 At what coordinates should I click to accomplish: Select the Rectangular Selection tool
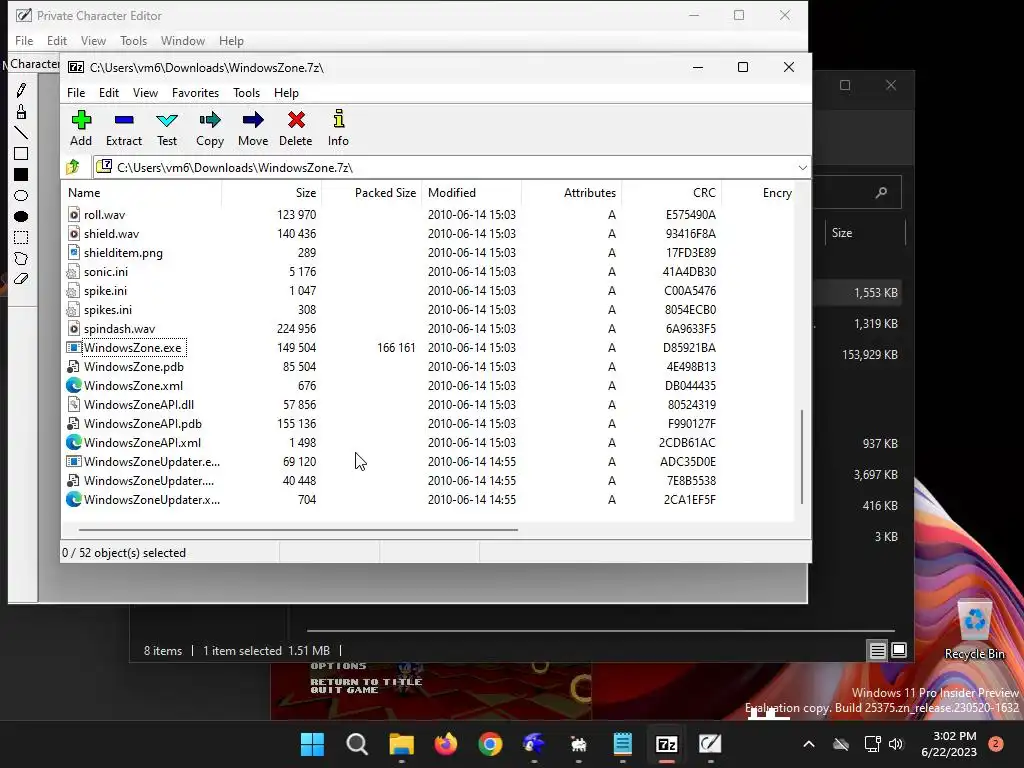click(x=21, y=237)
